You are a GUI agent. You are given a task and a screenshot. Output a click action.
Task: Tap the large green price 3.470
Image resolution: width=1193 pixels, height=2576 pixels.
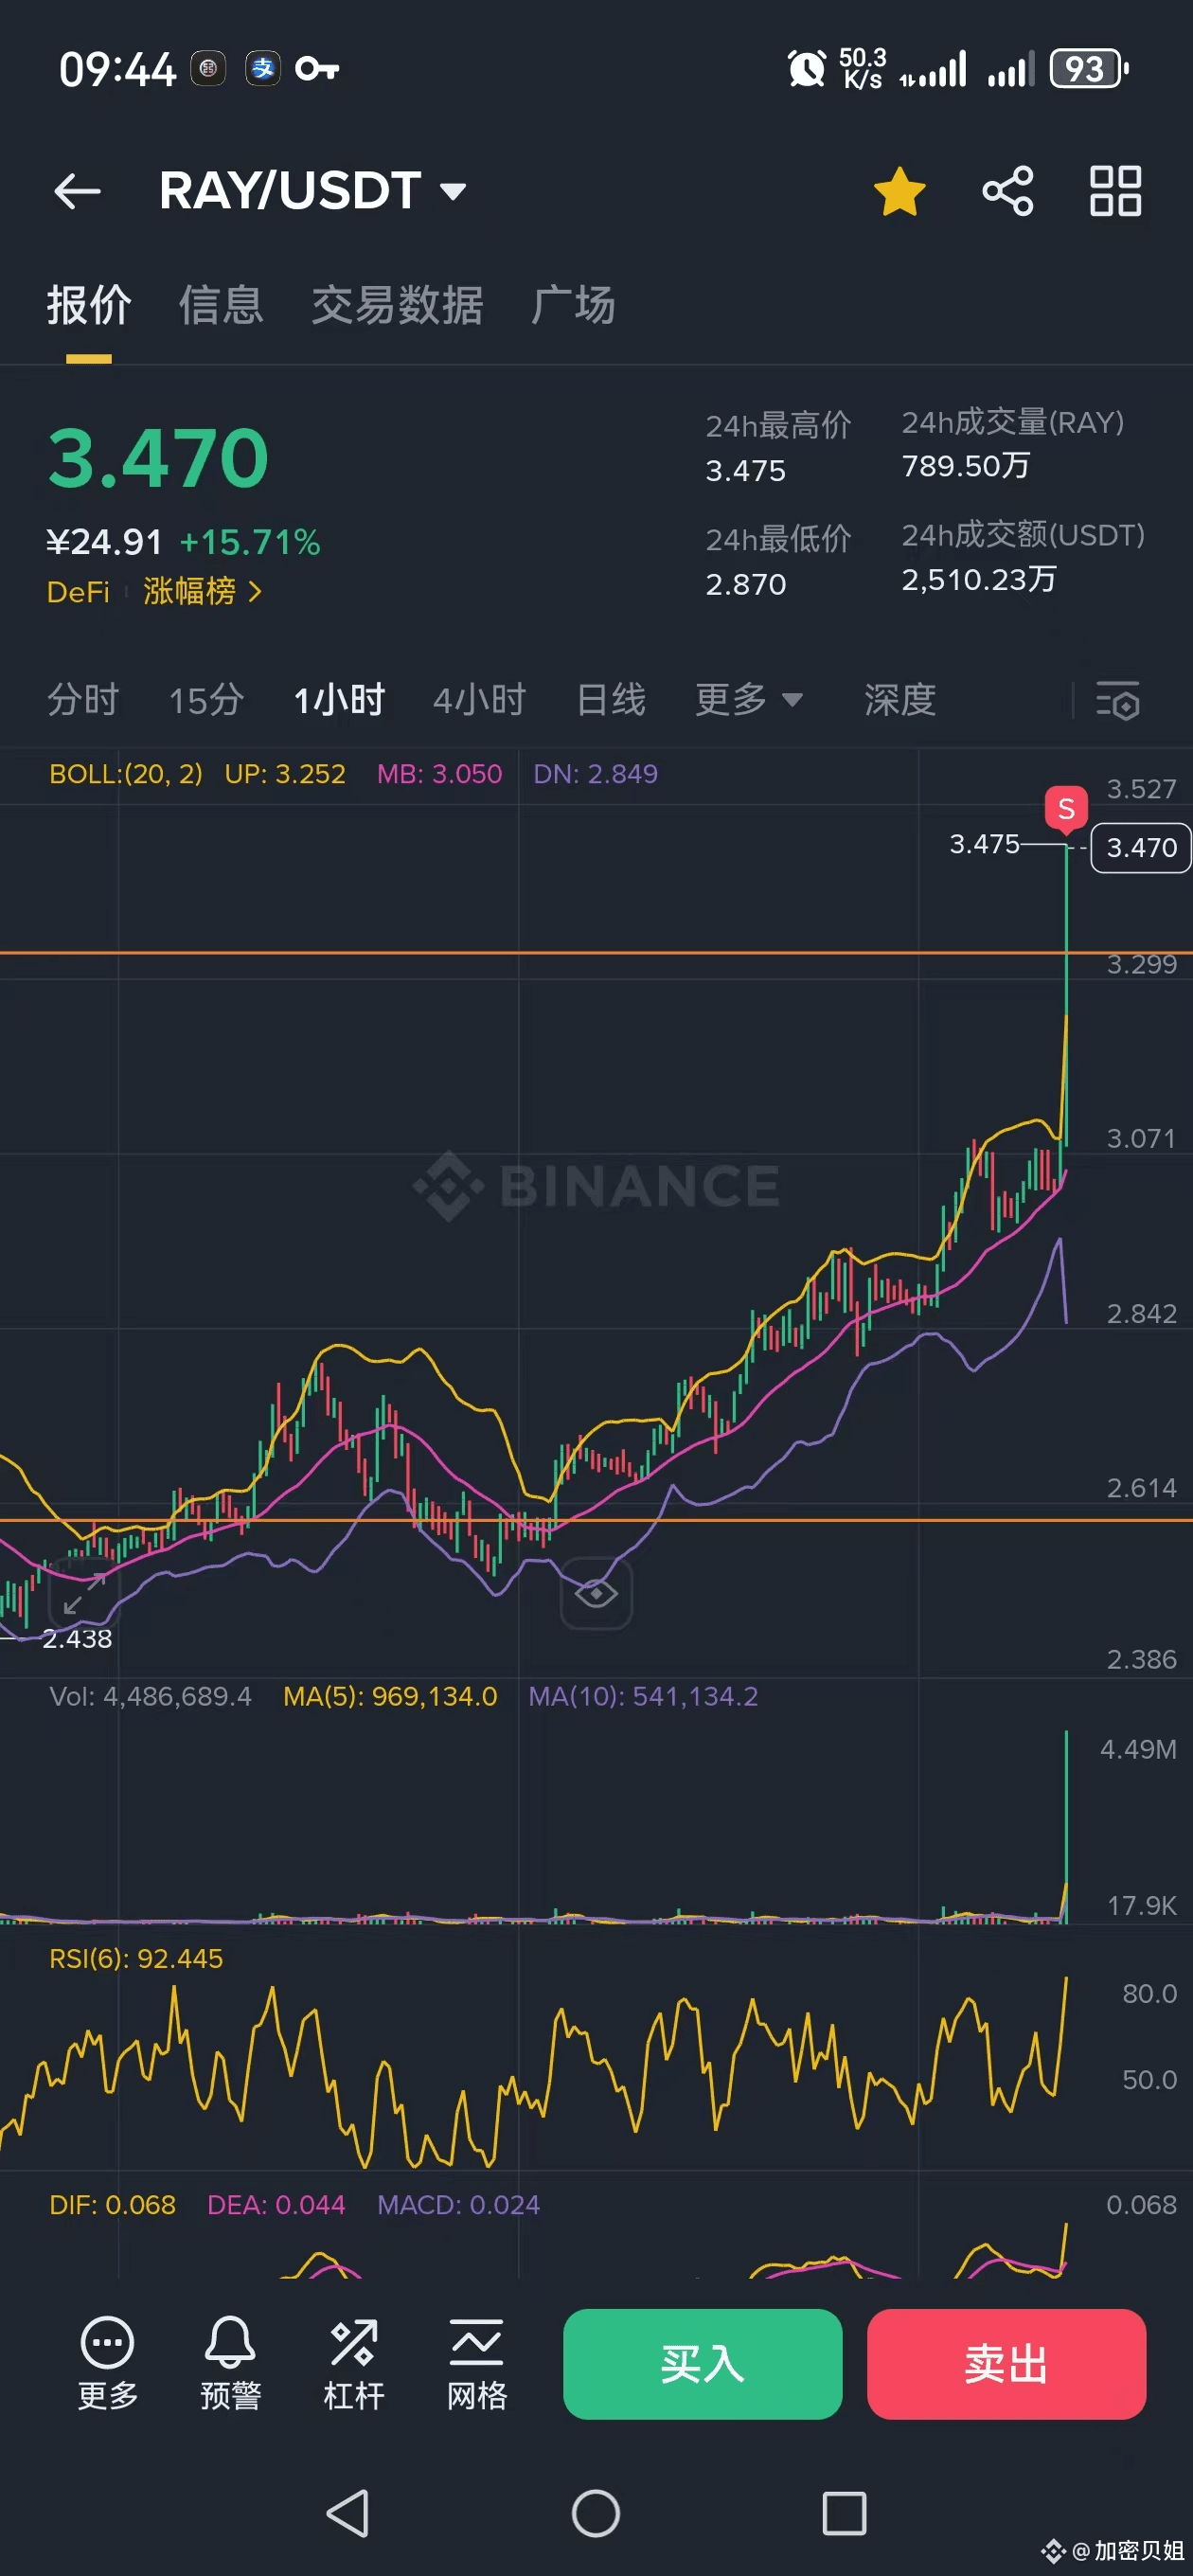[x=158, y=458]
